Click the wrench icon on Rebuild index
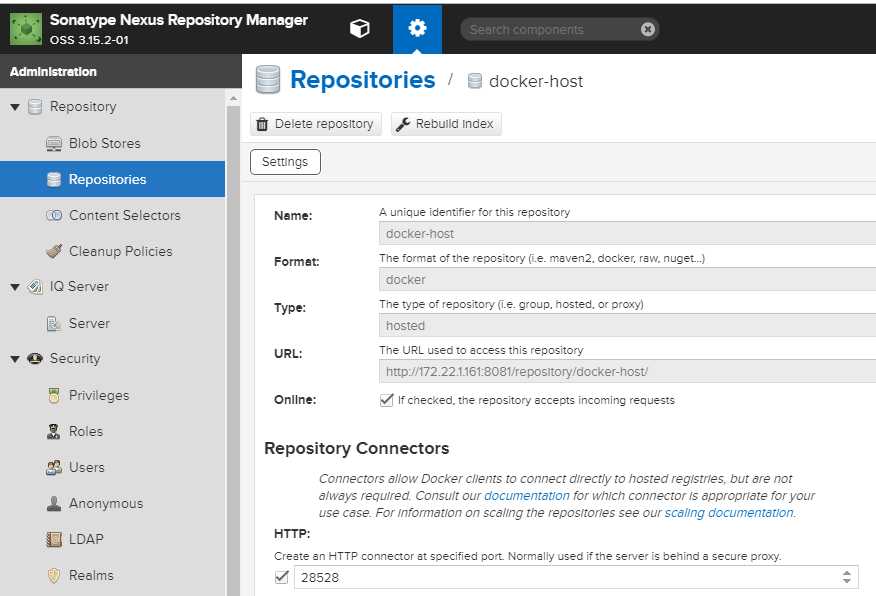The height and width of the screenshot is (596, 876). coord(403,124)
